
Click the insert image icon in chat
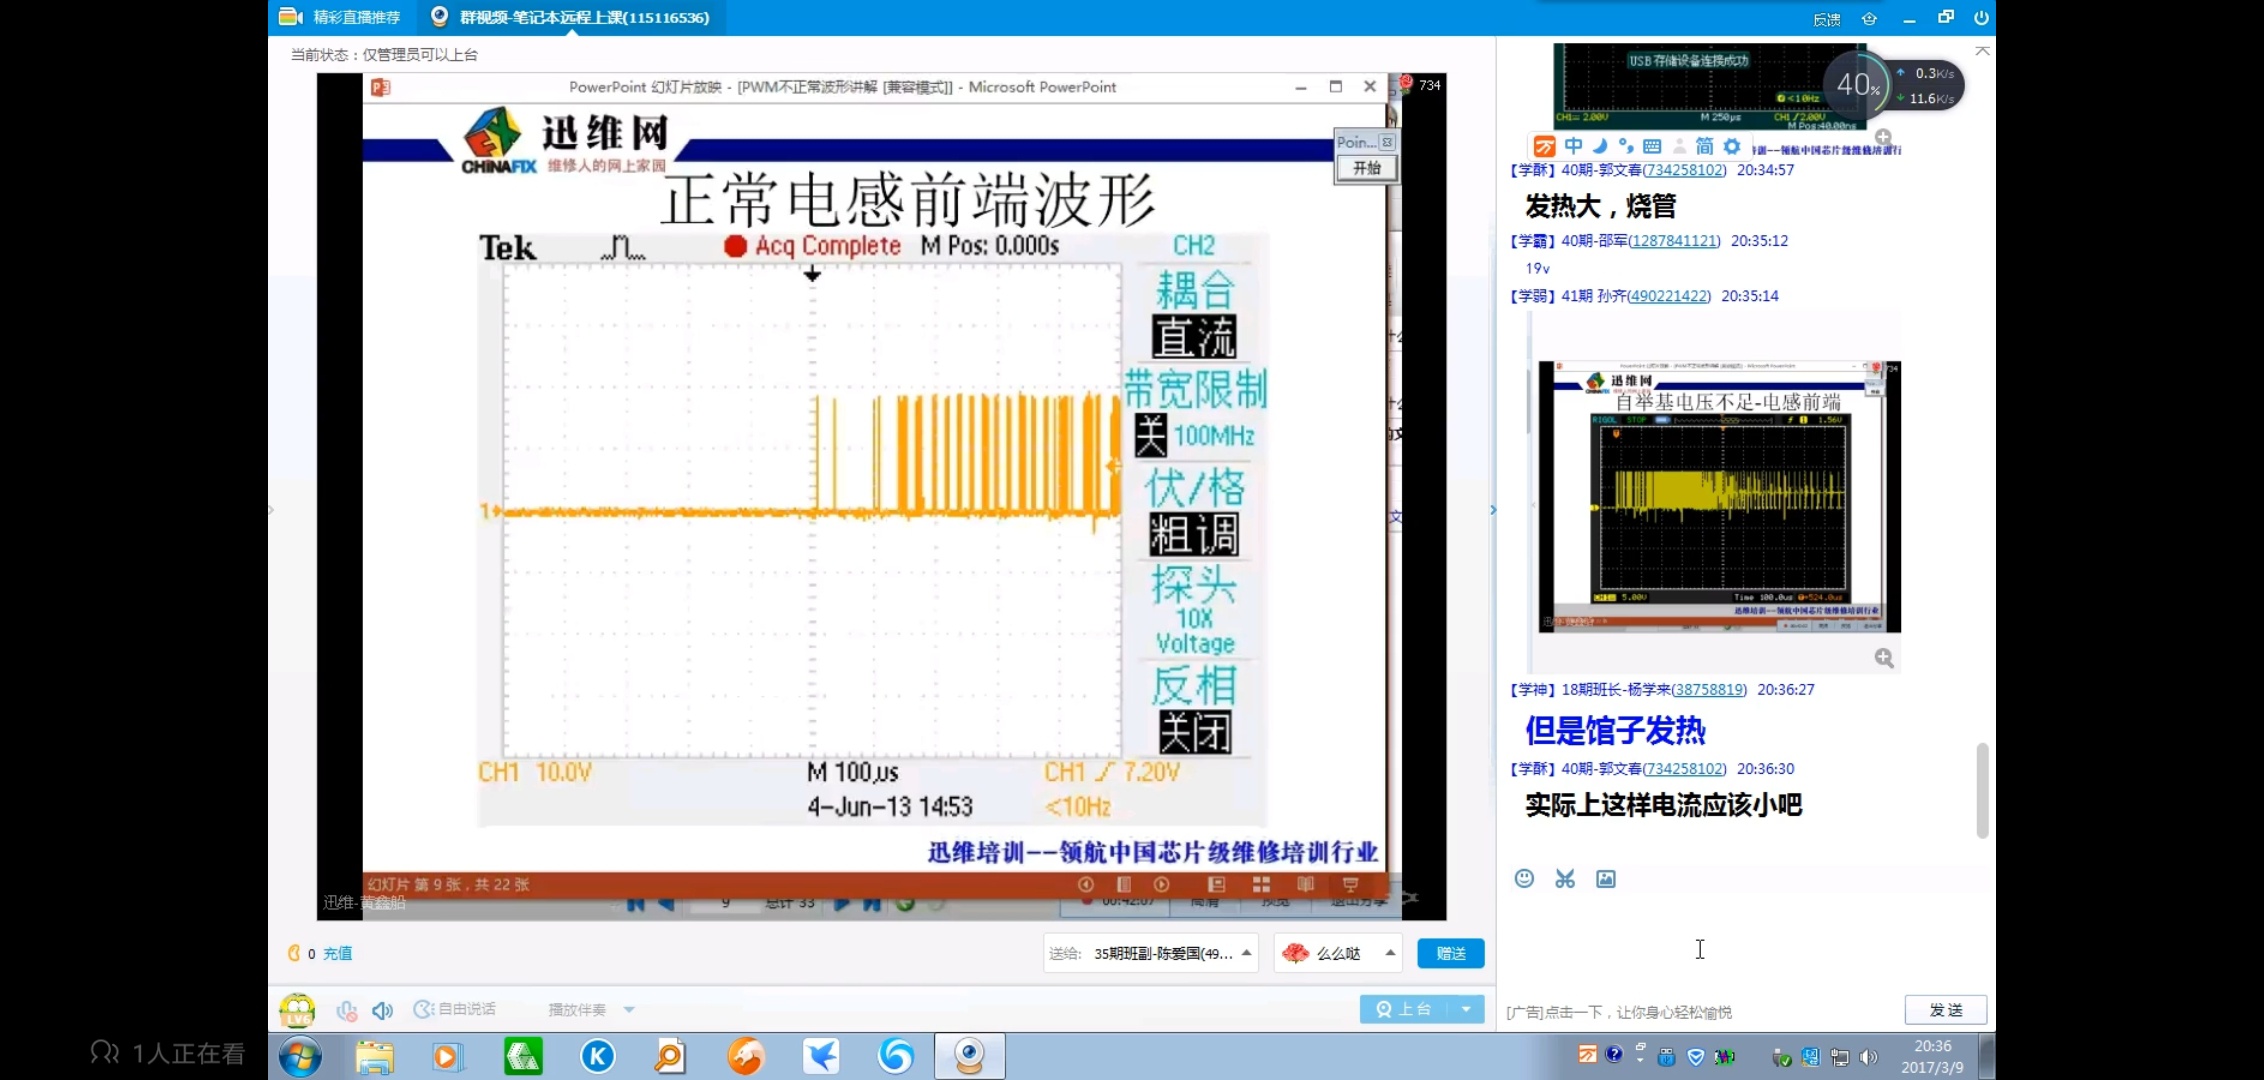click(x=1606, y=879)
